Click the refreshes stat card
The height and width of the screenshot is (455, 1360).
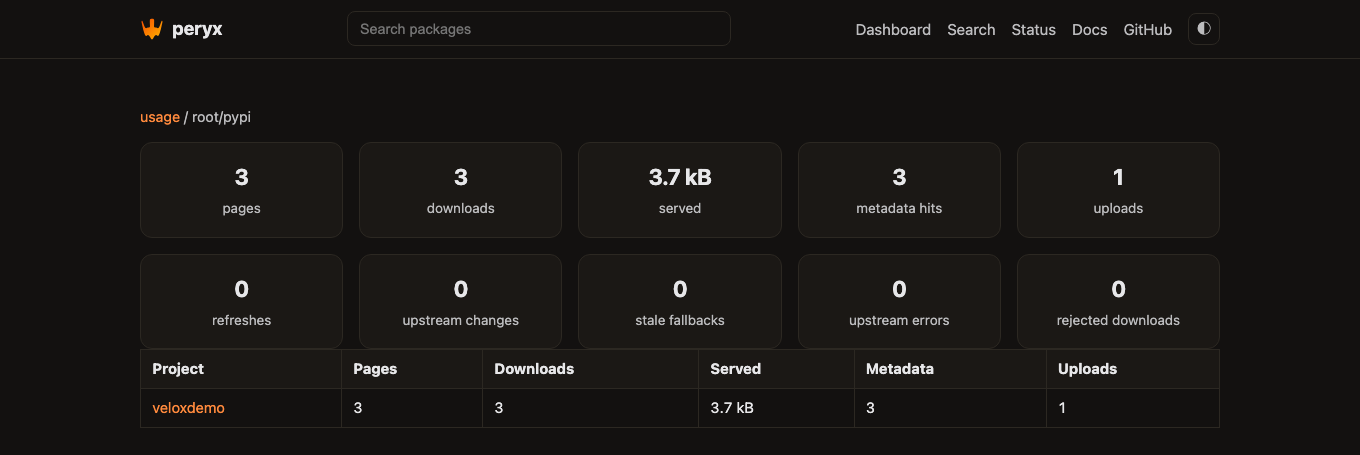click(241, 302)
